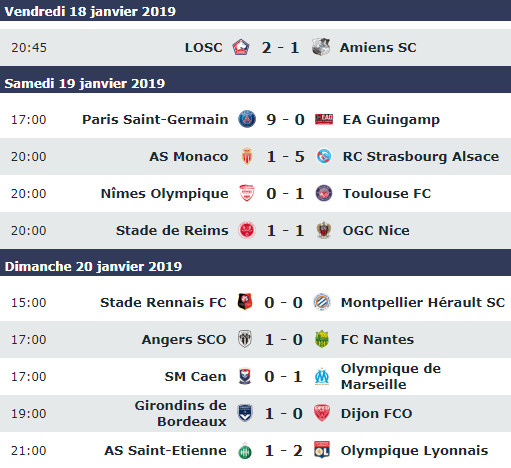Open the 1 - 5 Monaco match score

[285, 157]
